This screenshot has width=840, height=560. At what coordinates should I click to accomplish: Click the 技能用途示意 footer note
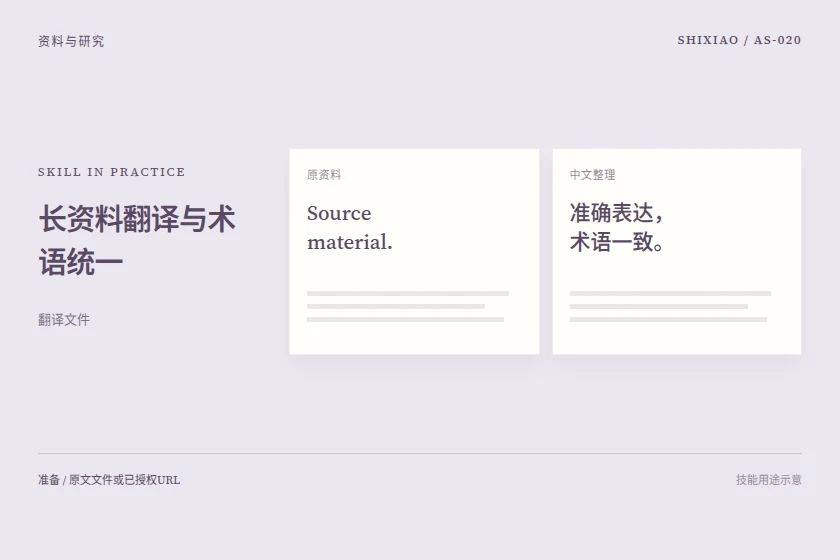[x=769, y=480]
